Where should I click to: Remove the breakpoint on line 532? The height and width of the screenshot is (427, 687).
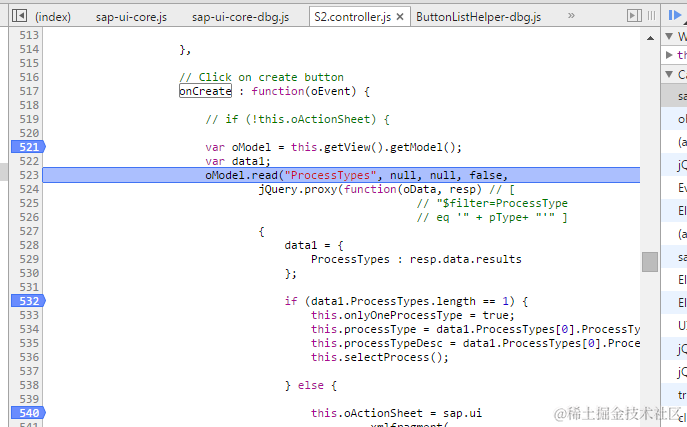(28, 301)
